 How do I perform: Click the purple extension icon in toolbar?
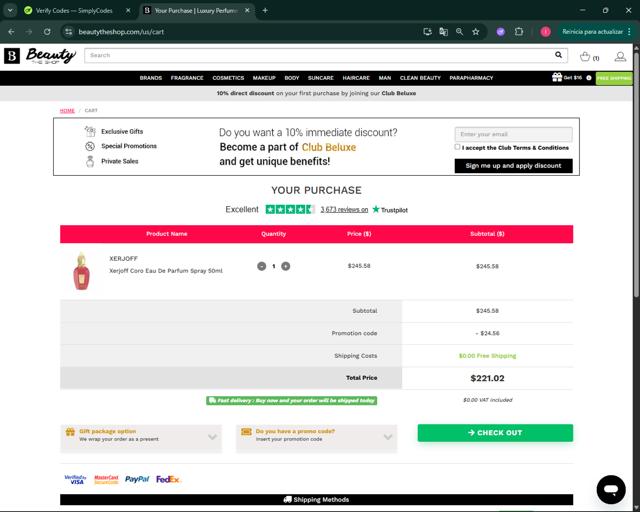pos(500,31)
